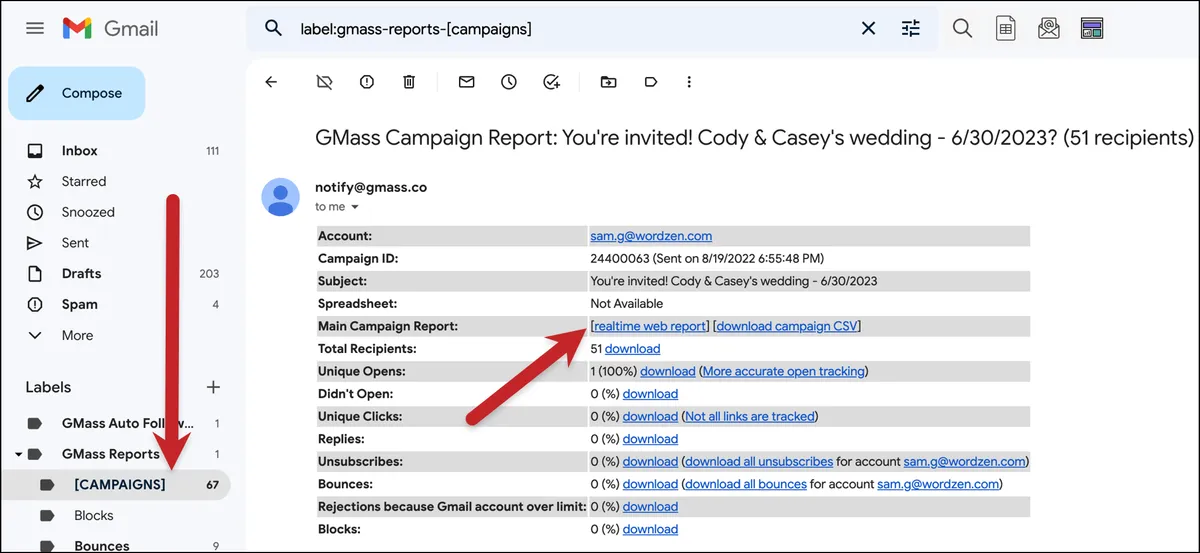This screenshot has height=553, width=1200.
Task: Mark as unread with envelope icon
Action: [x=466, y=82]
